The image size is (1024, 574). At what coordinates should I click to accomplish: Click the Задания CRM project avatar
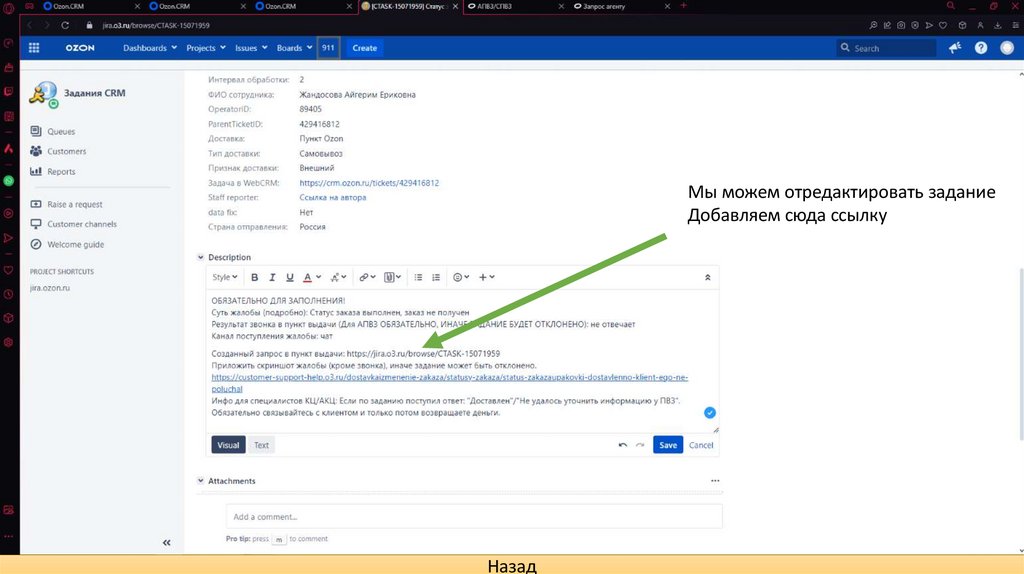44,94
